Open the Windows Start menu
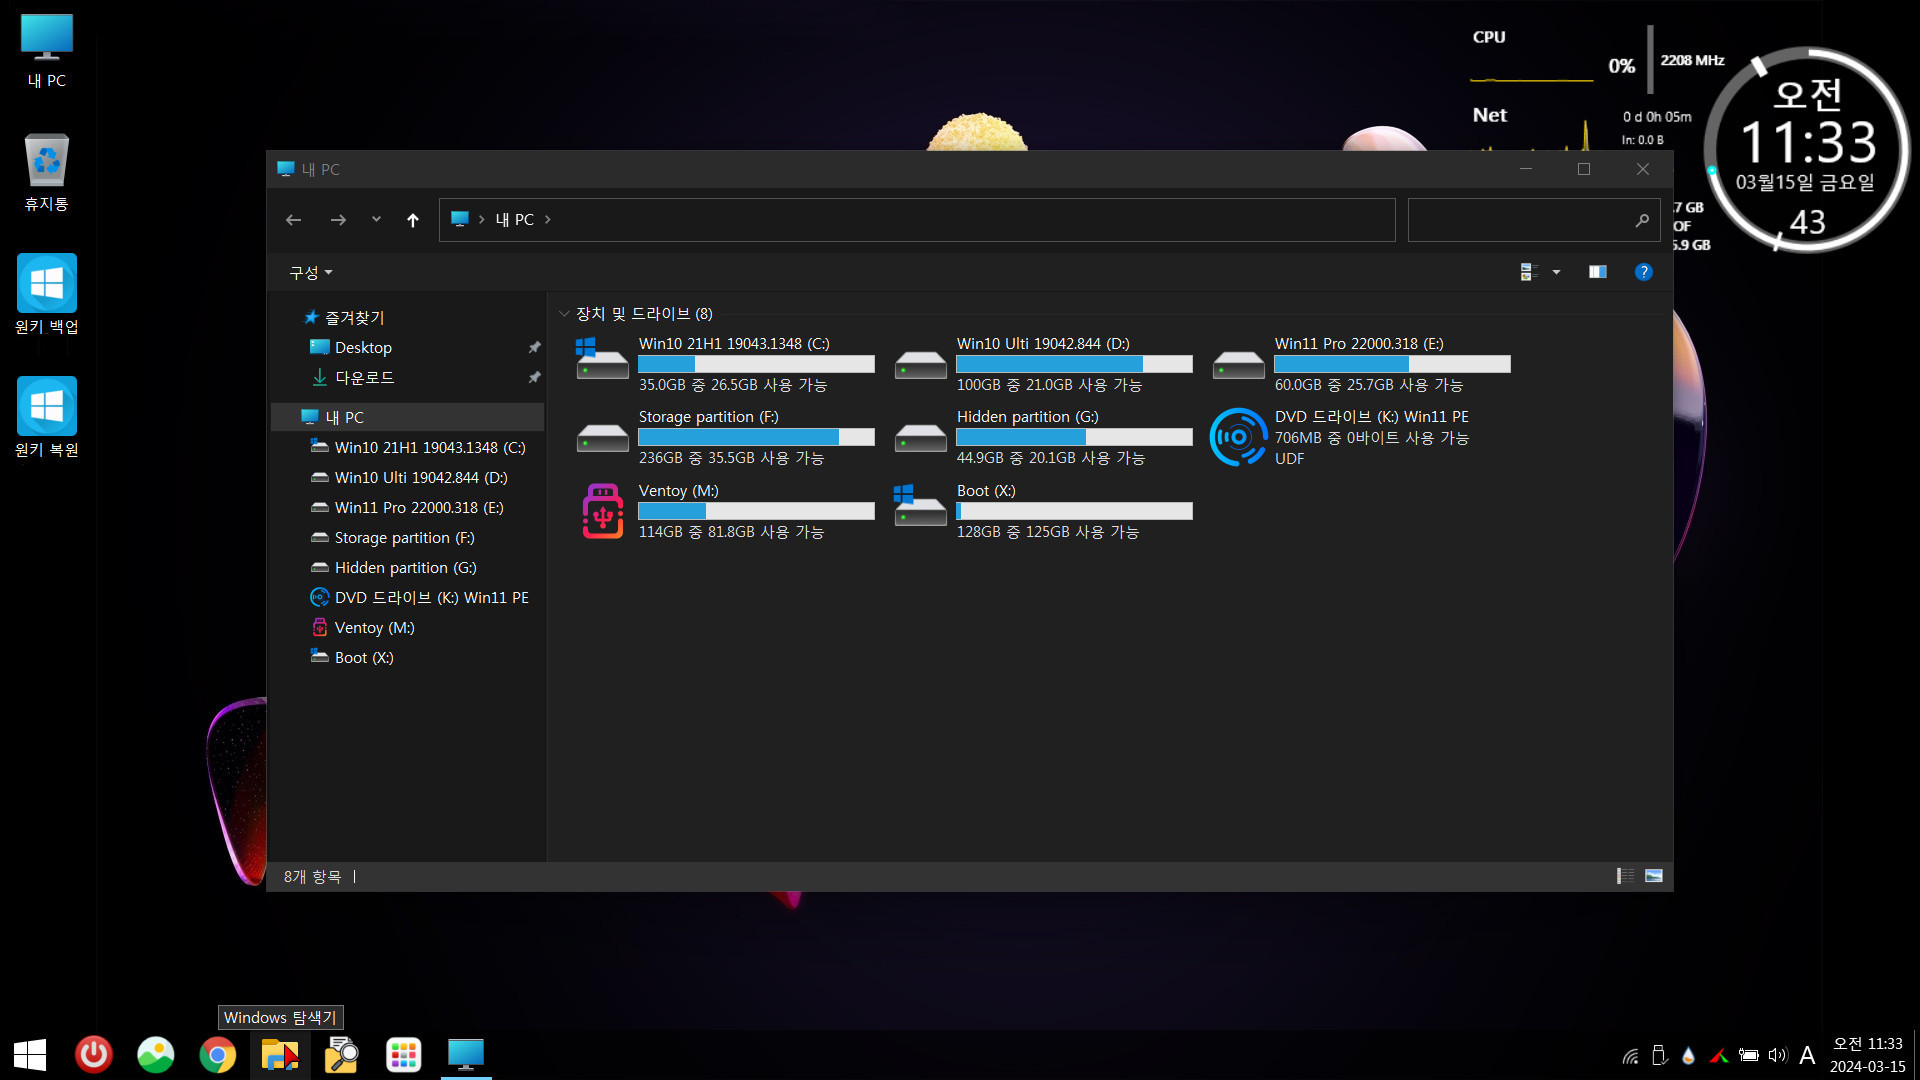Image resolution: width=1920 pixels, height=1080 pixels. pyautogui.click(x=30, y=1055)
